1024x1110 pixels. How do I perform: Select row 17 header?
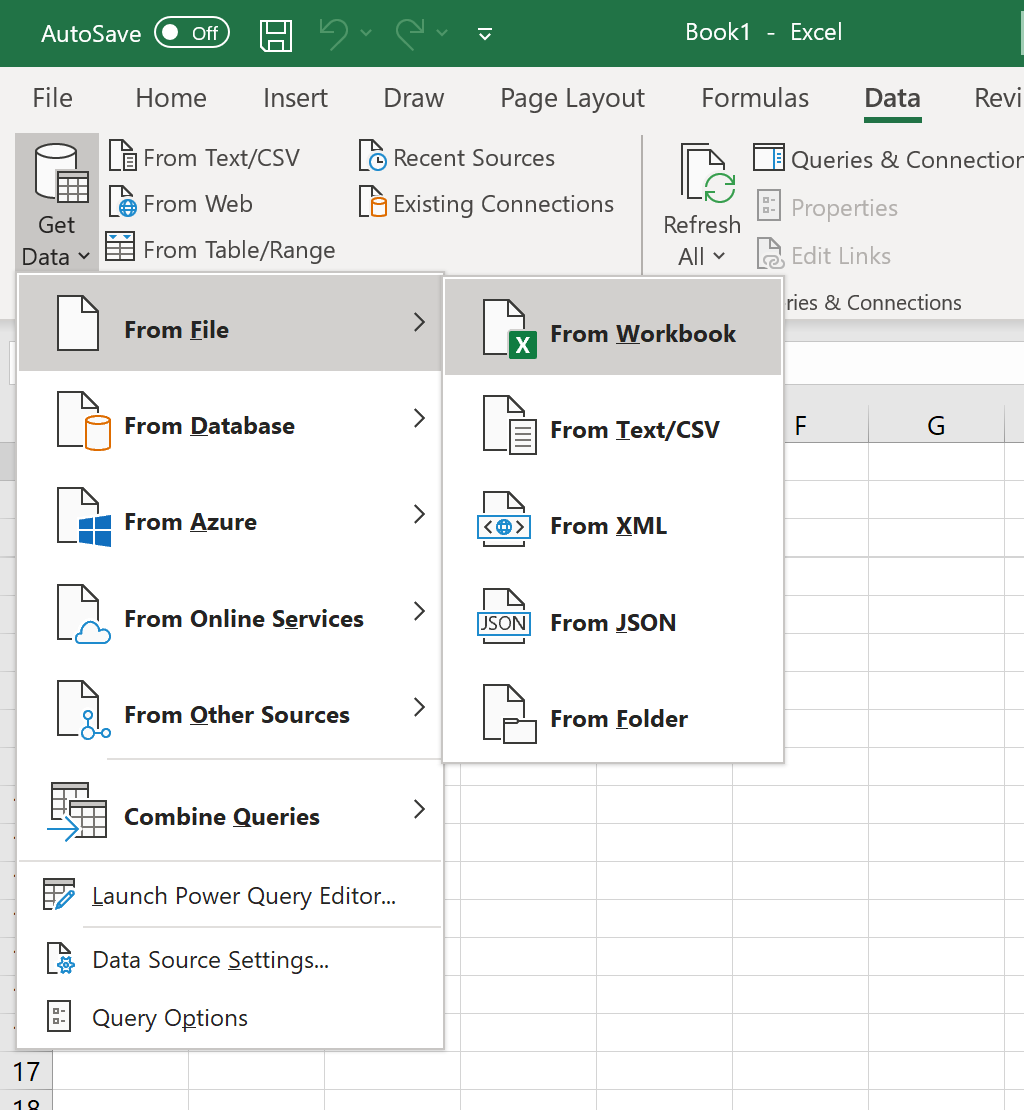click(x=26, y=1071)
